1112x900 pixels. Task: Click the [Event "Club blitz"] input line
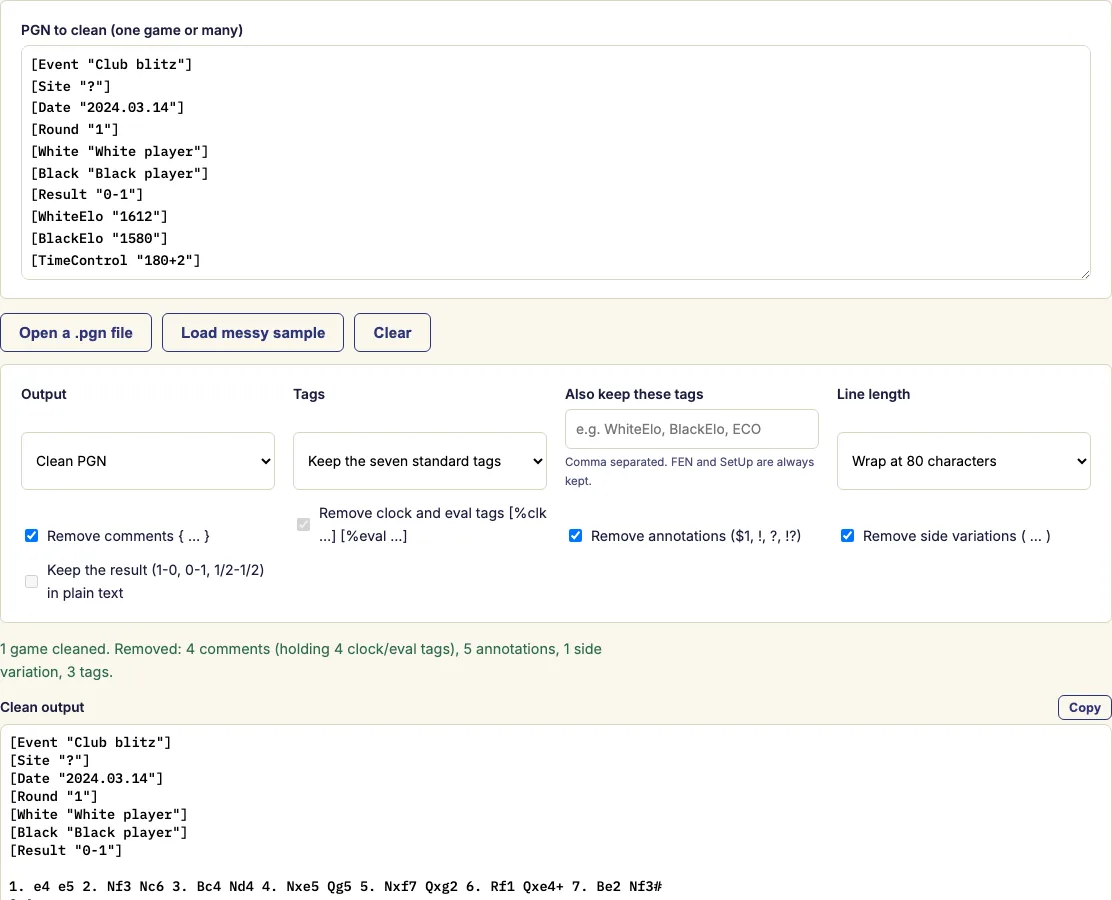[111, 65]
